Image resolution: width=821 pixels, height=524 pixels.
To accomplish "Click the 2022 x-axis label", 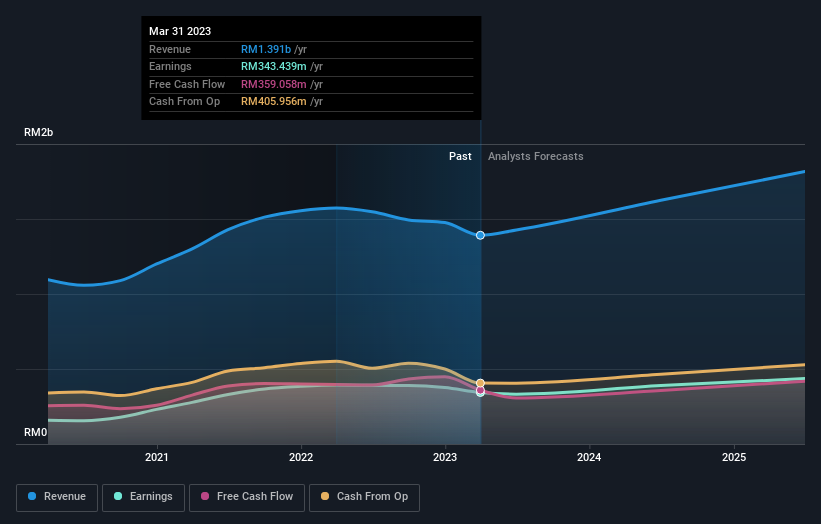I will coord(301,458).
